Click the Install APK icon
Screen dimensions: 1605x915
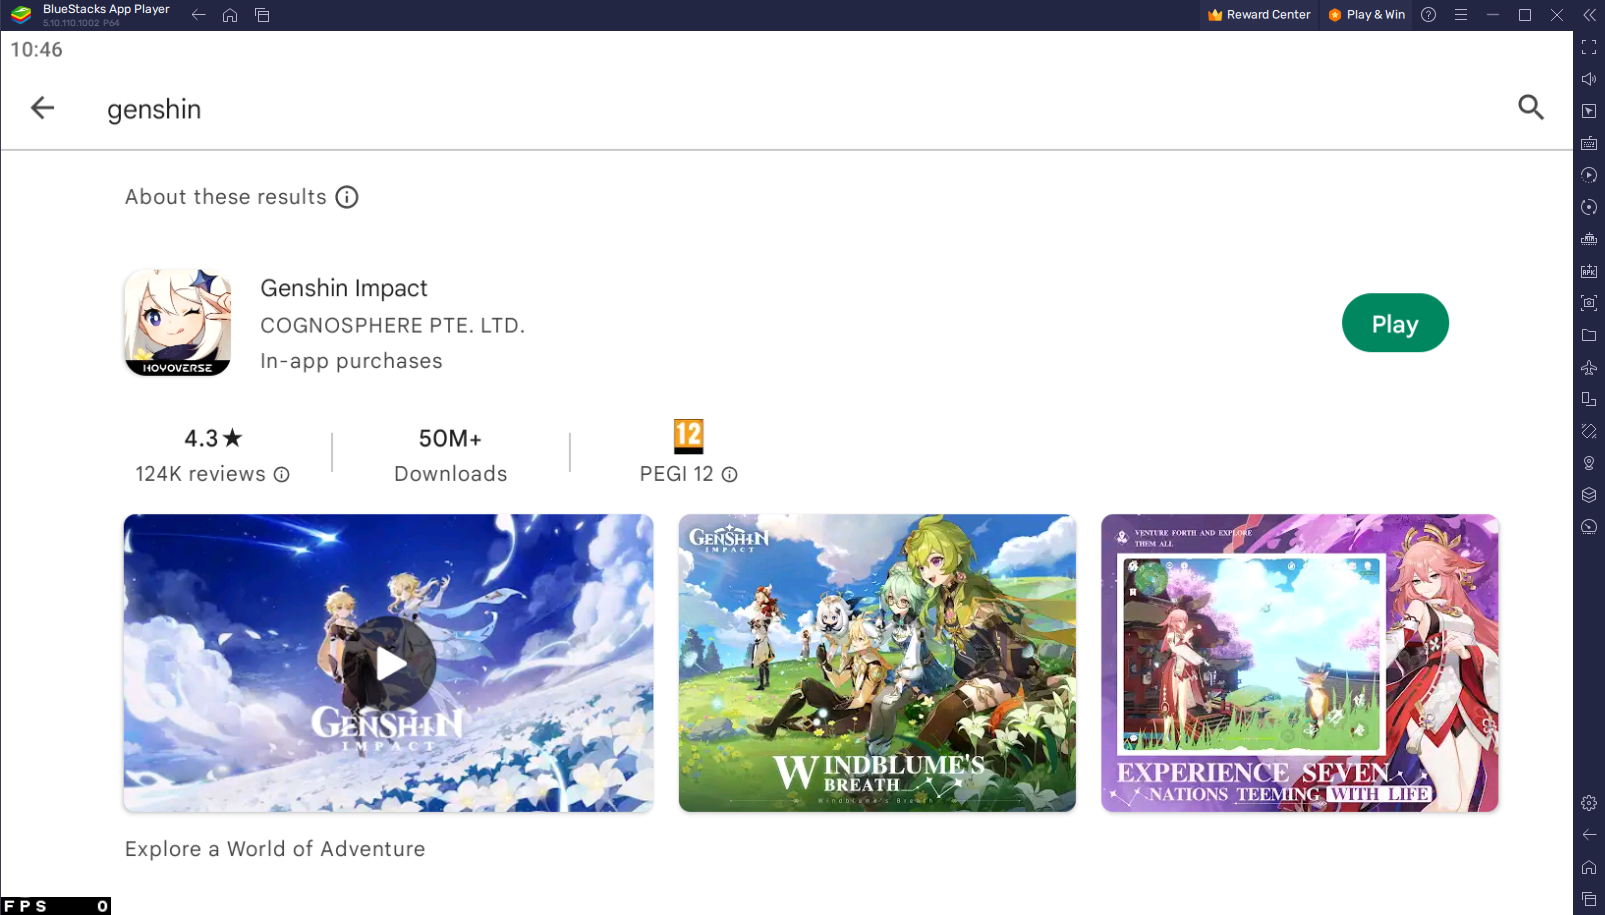(x=1589, y=271)
